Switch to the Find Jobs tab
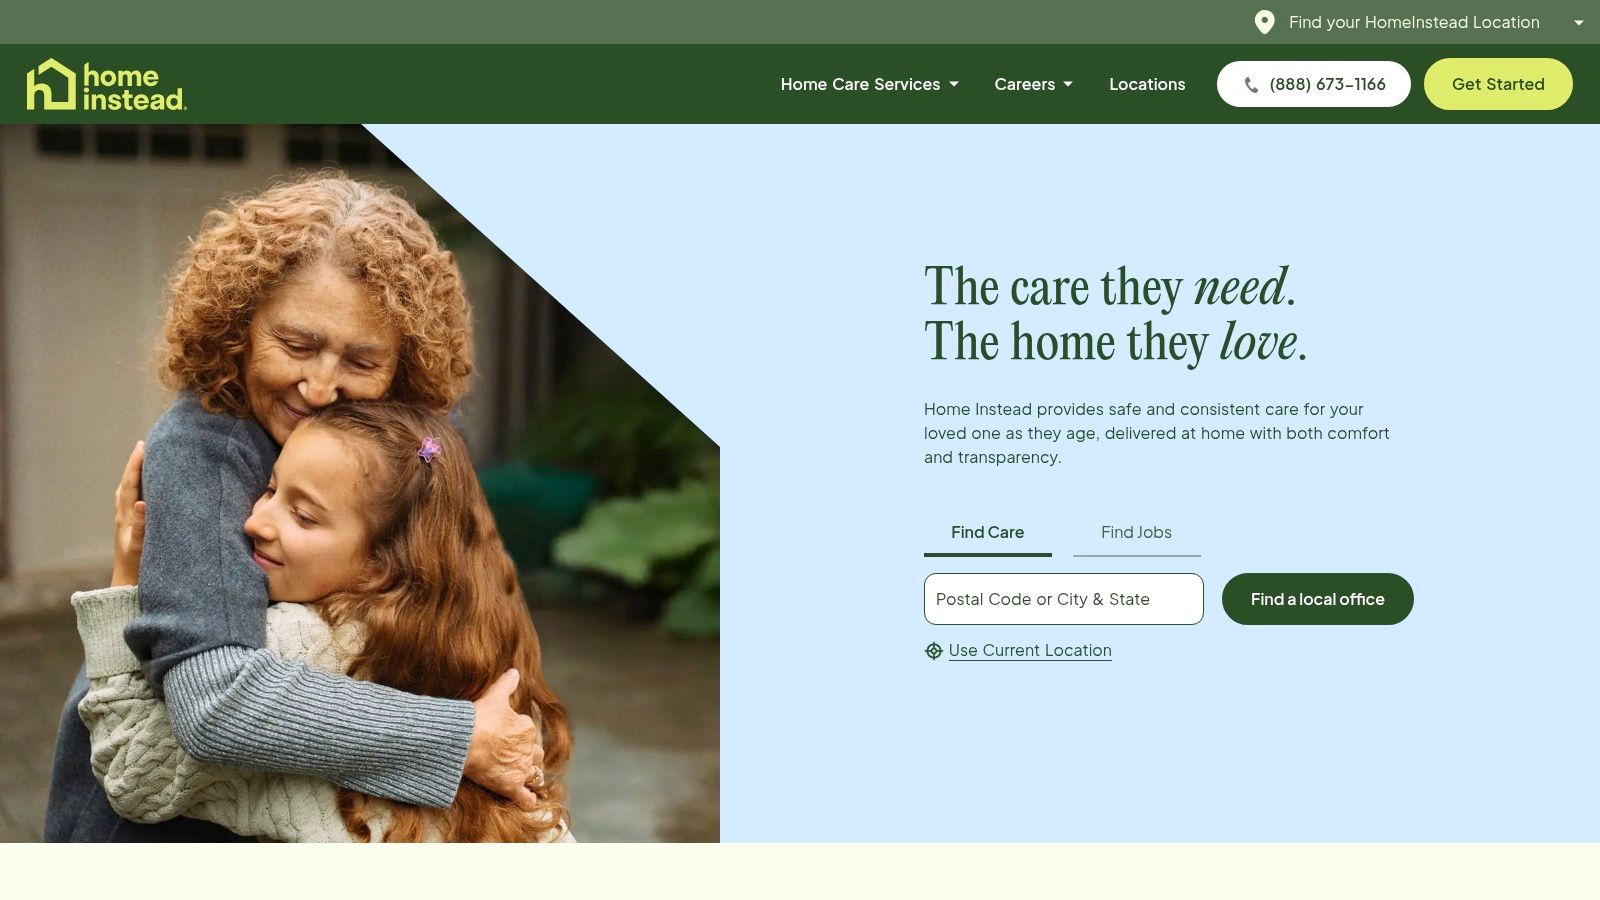 [1136, 533]
